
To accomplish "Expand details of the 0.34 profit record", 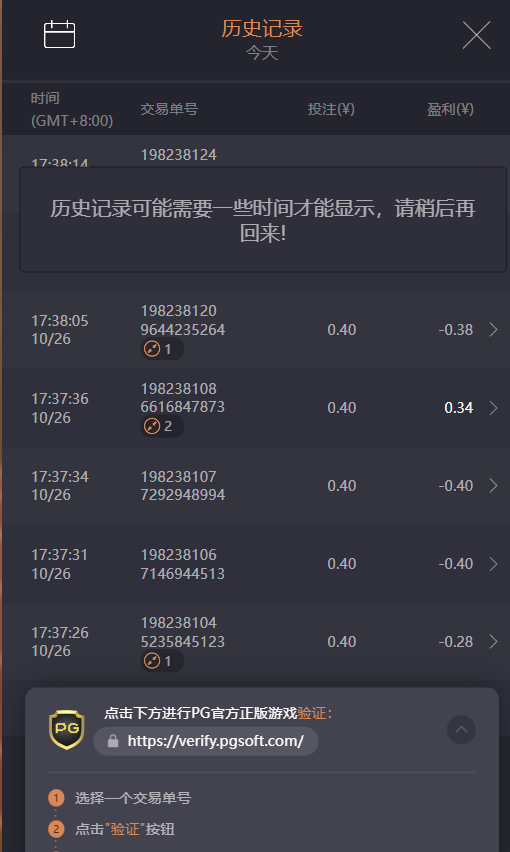I will pyautogui.click(x=493, y=408).
